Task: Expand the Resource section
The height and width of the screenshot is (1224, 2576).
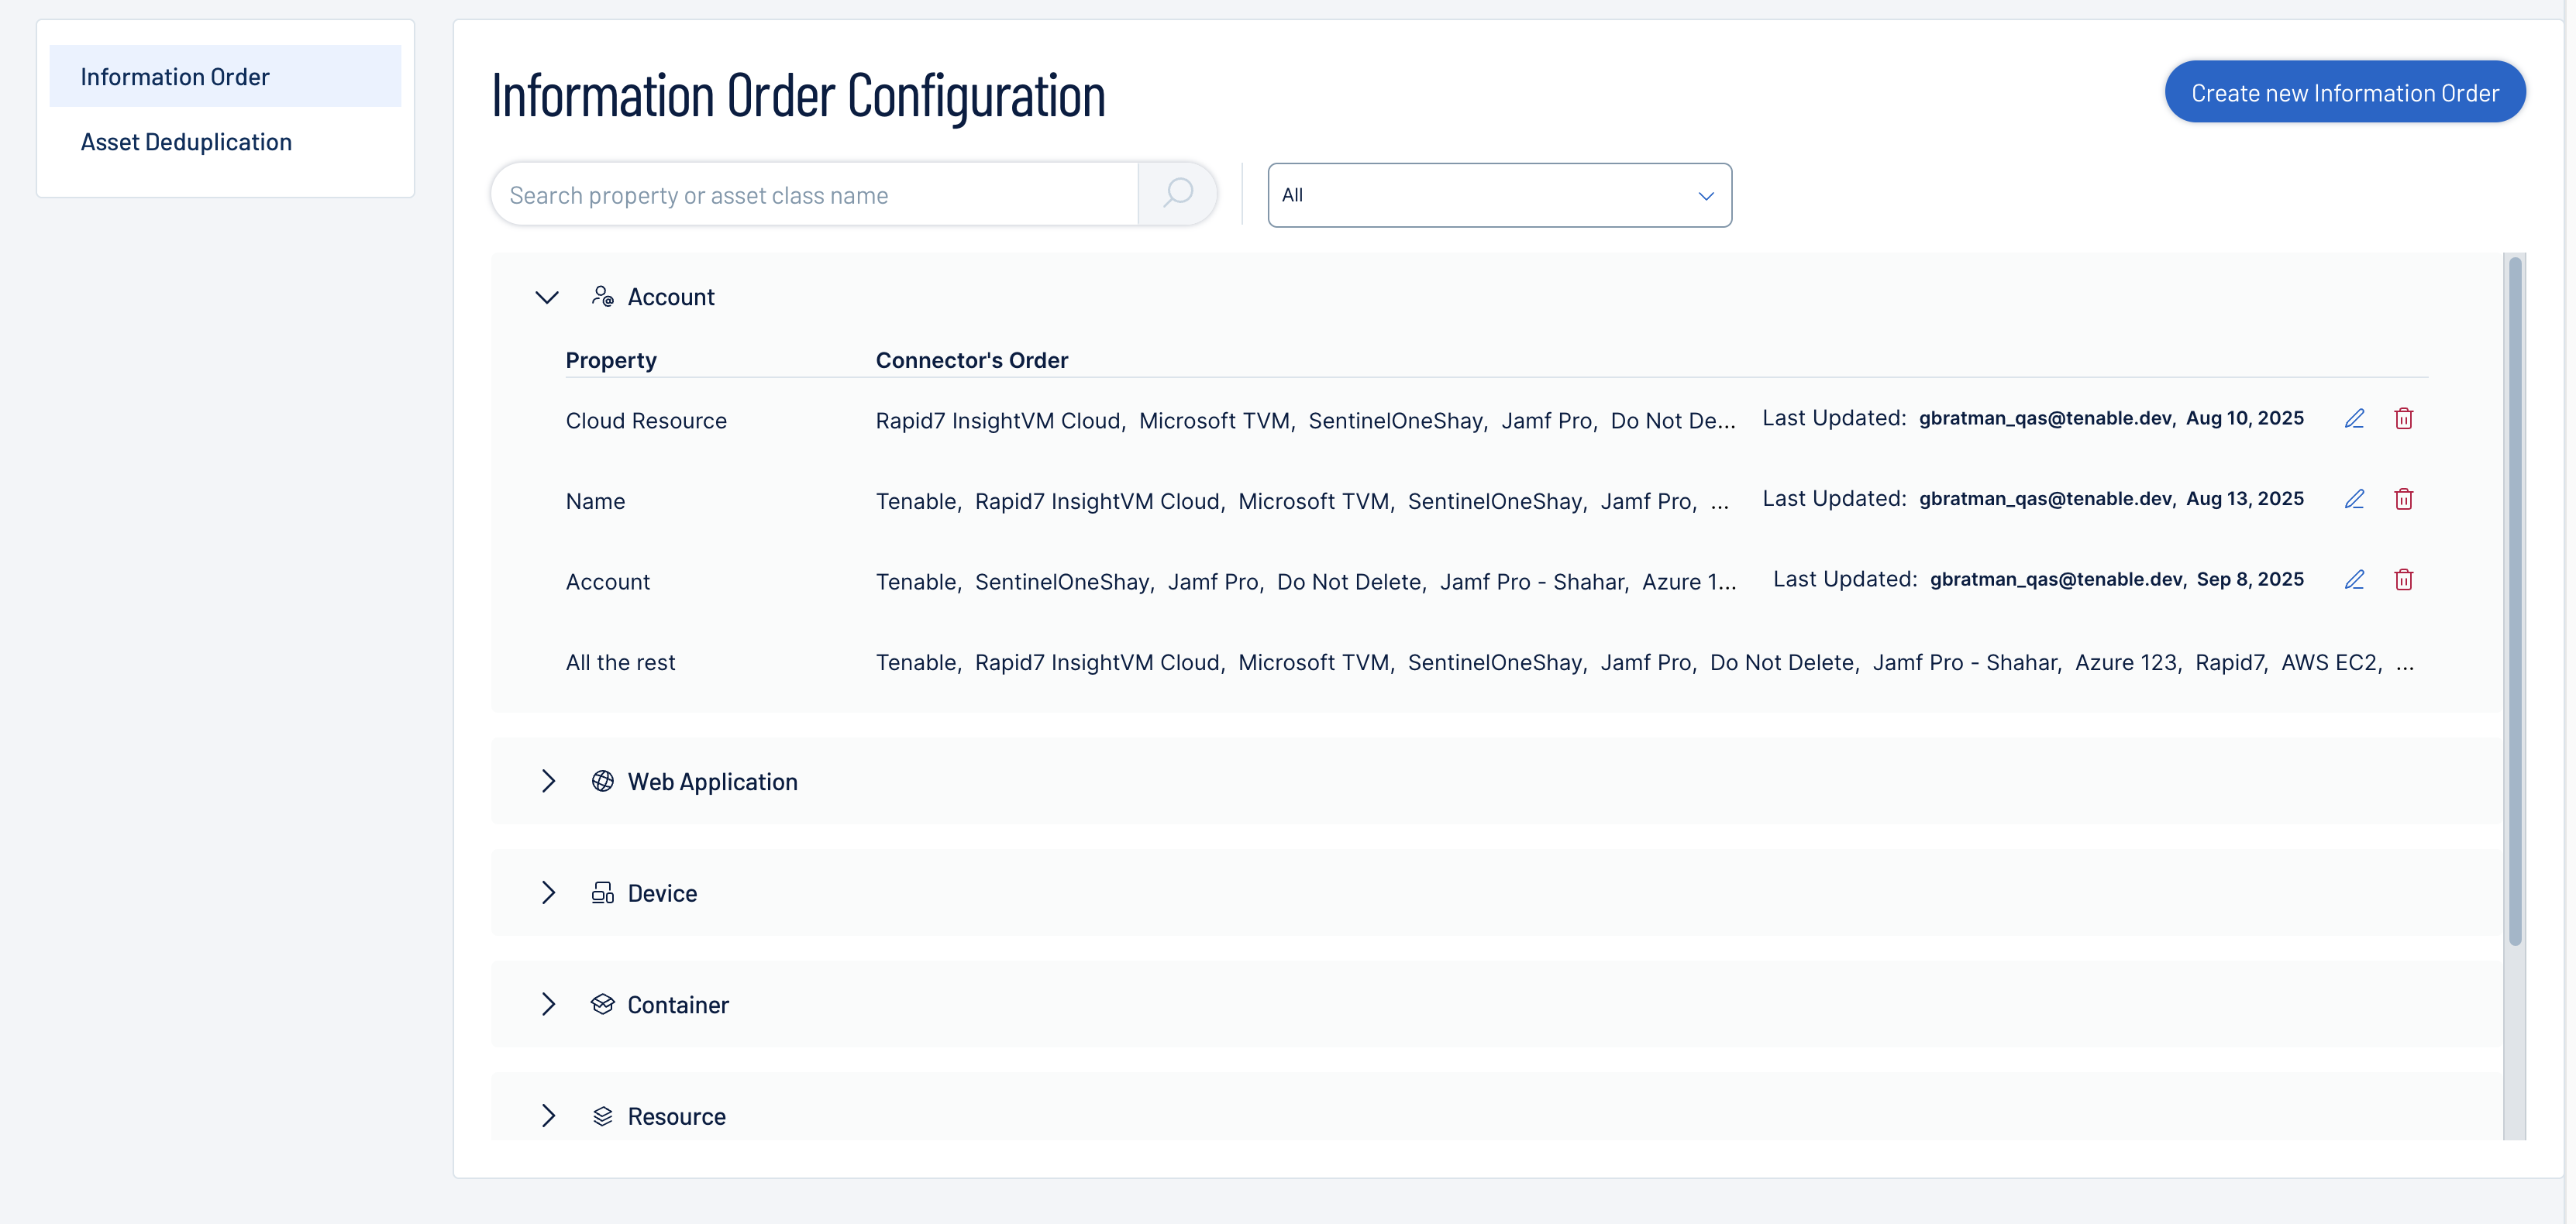Action: point(548,1116)
